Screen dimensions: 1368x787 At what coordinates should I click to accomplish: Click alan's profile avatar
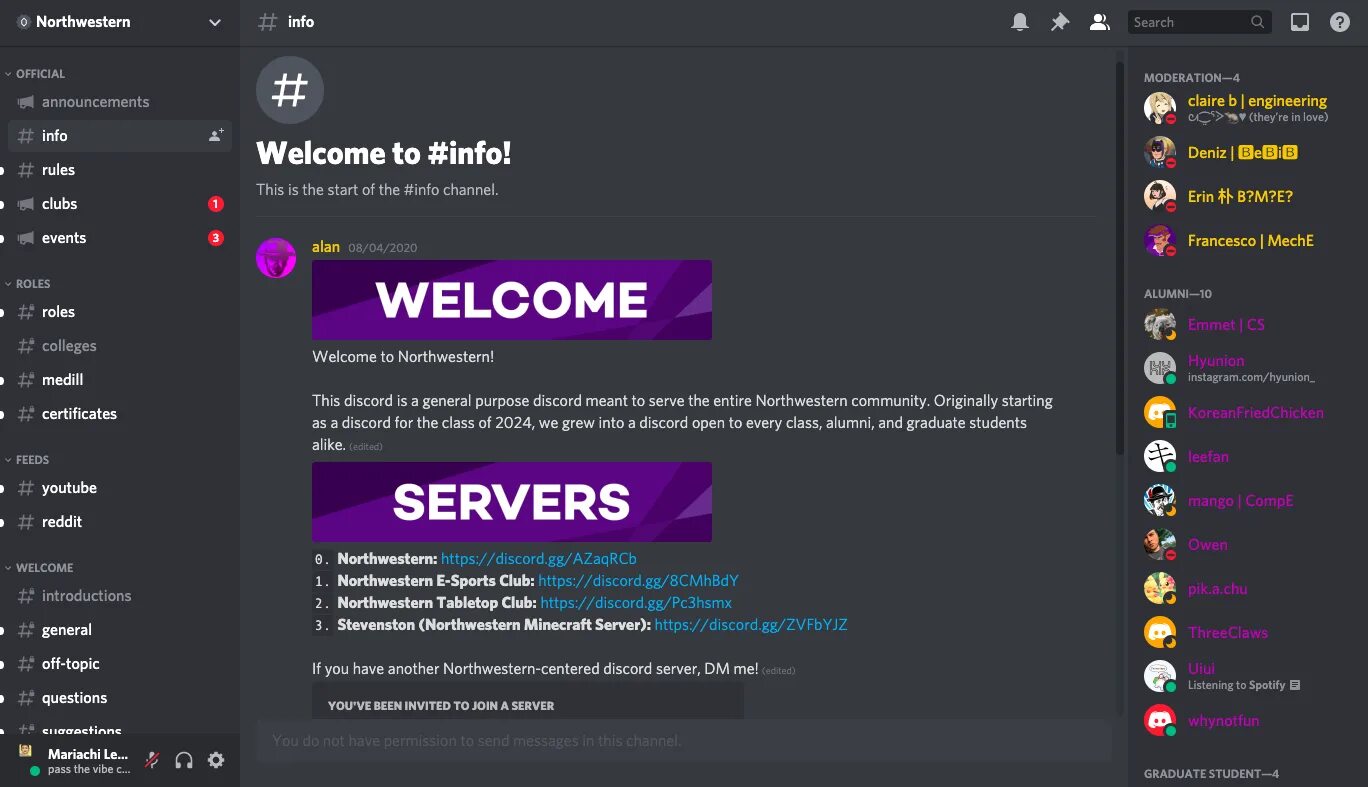pyautogui.click(x=276, y=258)
